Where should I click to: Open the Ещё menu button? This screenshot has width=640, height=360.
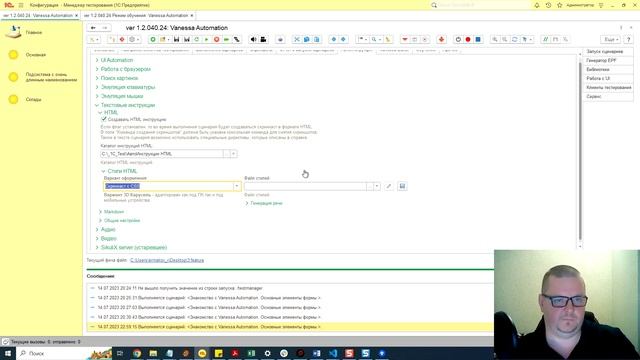[x=610, y=40]
